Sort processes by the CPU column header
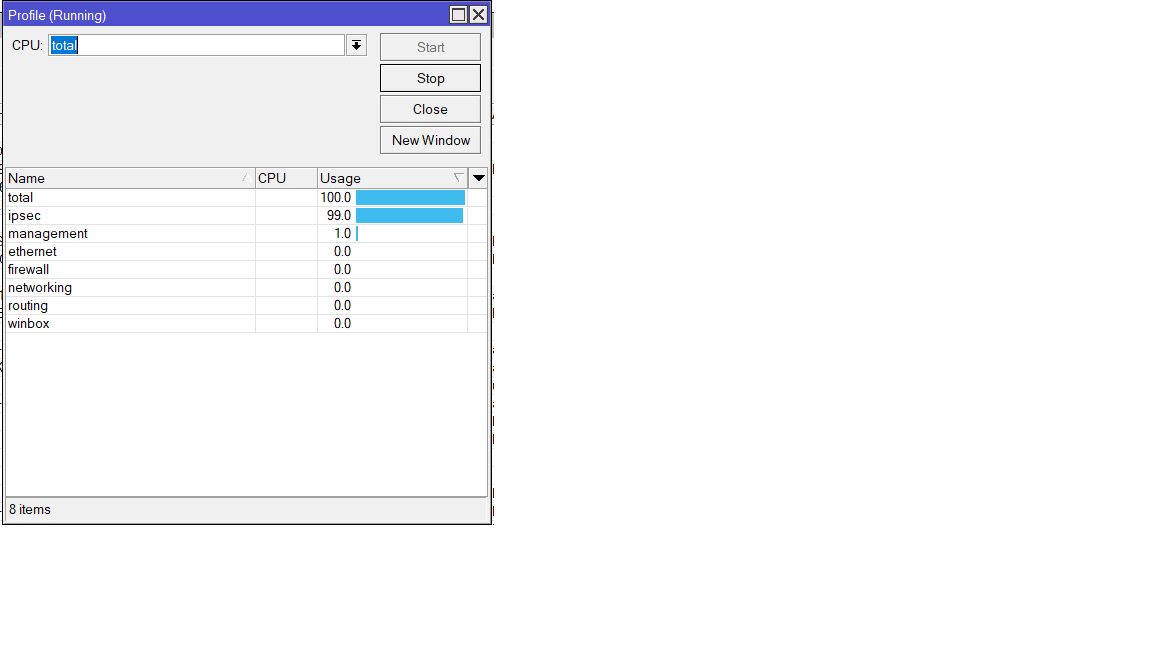This screenshot has width=1152, height=648. coord(285,177)
